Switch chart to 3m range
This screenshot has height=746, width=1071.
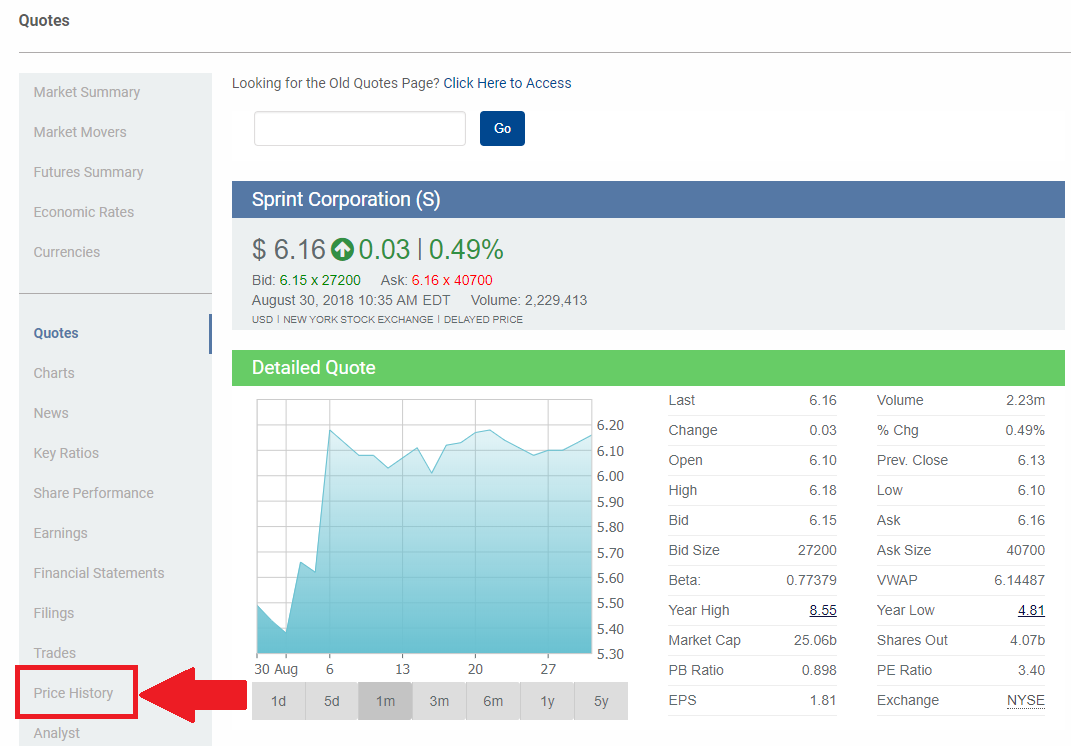coord(439,701)
